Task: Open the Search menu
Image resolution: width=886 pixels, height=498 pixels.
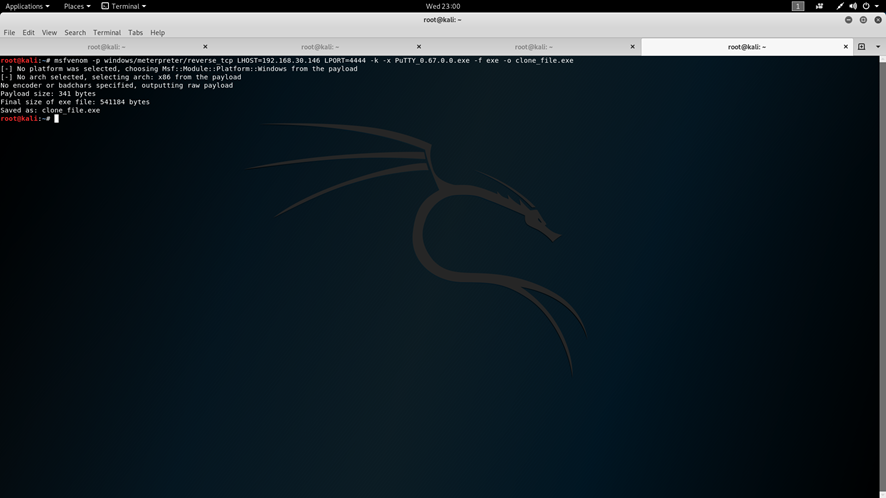Action: point(75,33)
